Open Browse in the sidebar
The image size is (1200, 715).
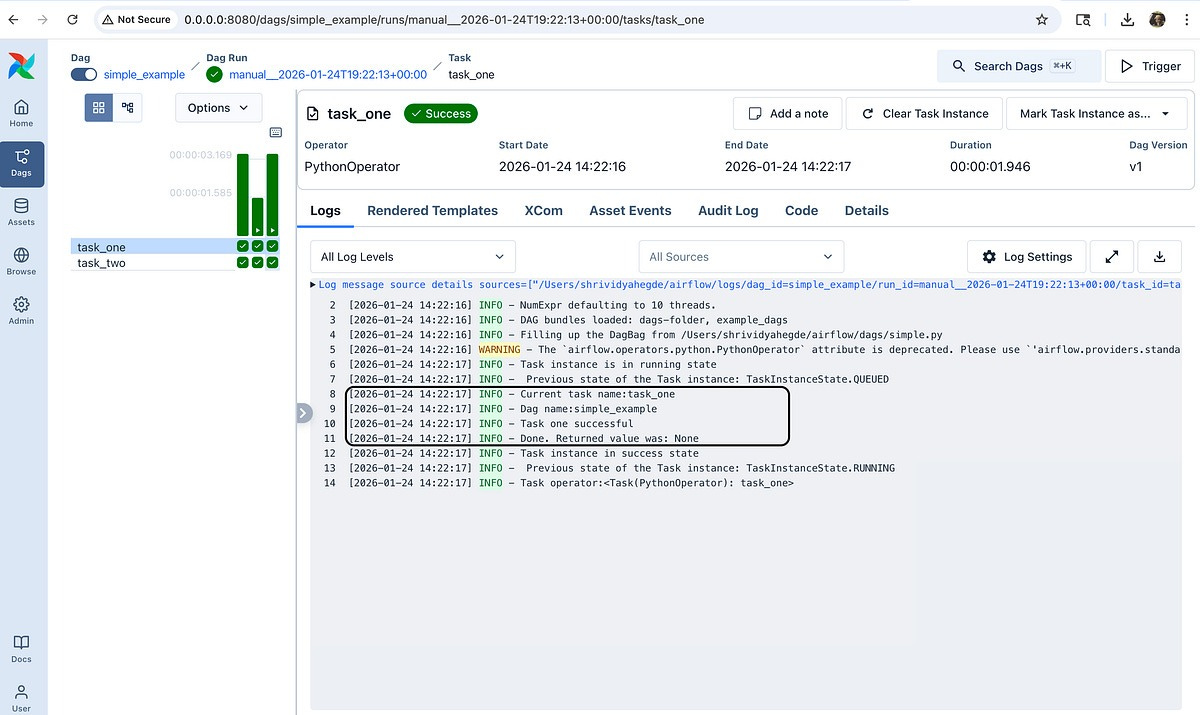(x=21, y=261)
